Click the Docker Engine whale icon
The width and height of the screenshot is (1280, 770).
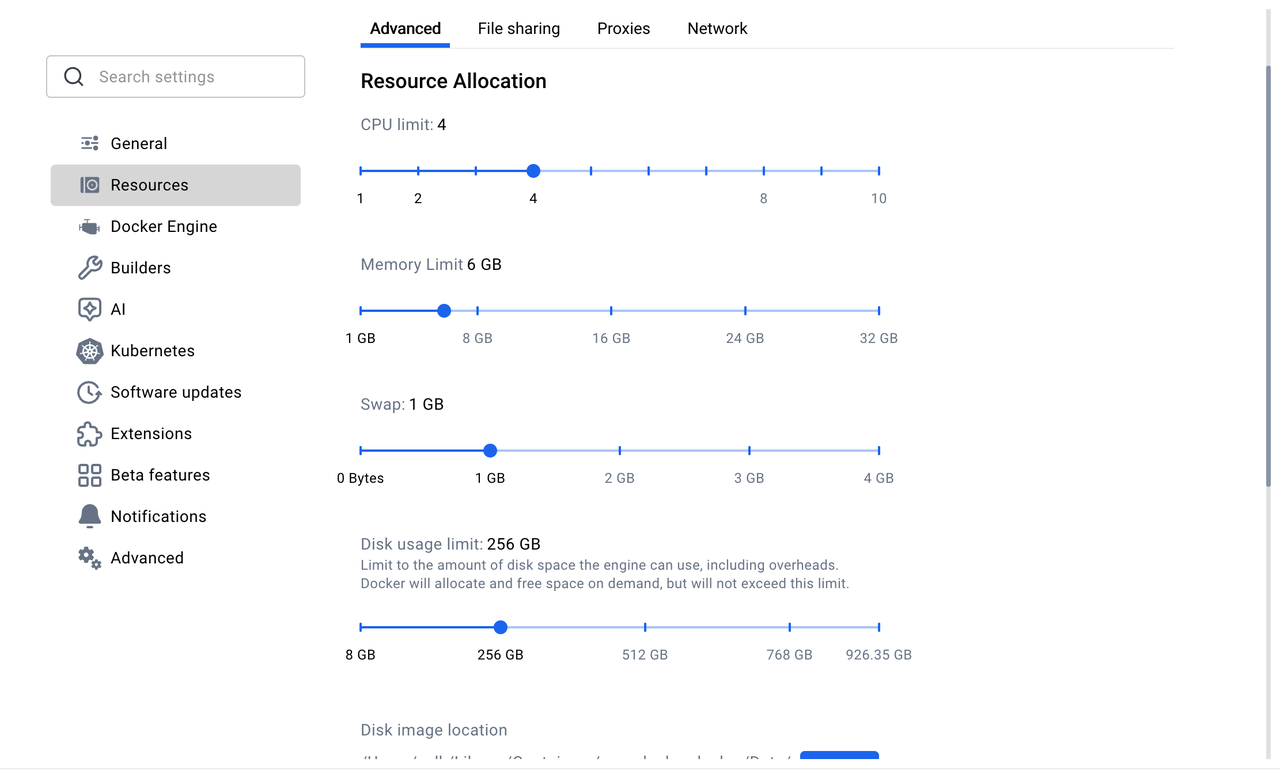click(x=90, y=227)
